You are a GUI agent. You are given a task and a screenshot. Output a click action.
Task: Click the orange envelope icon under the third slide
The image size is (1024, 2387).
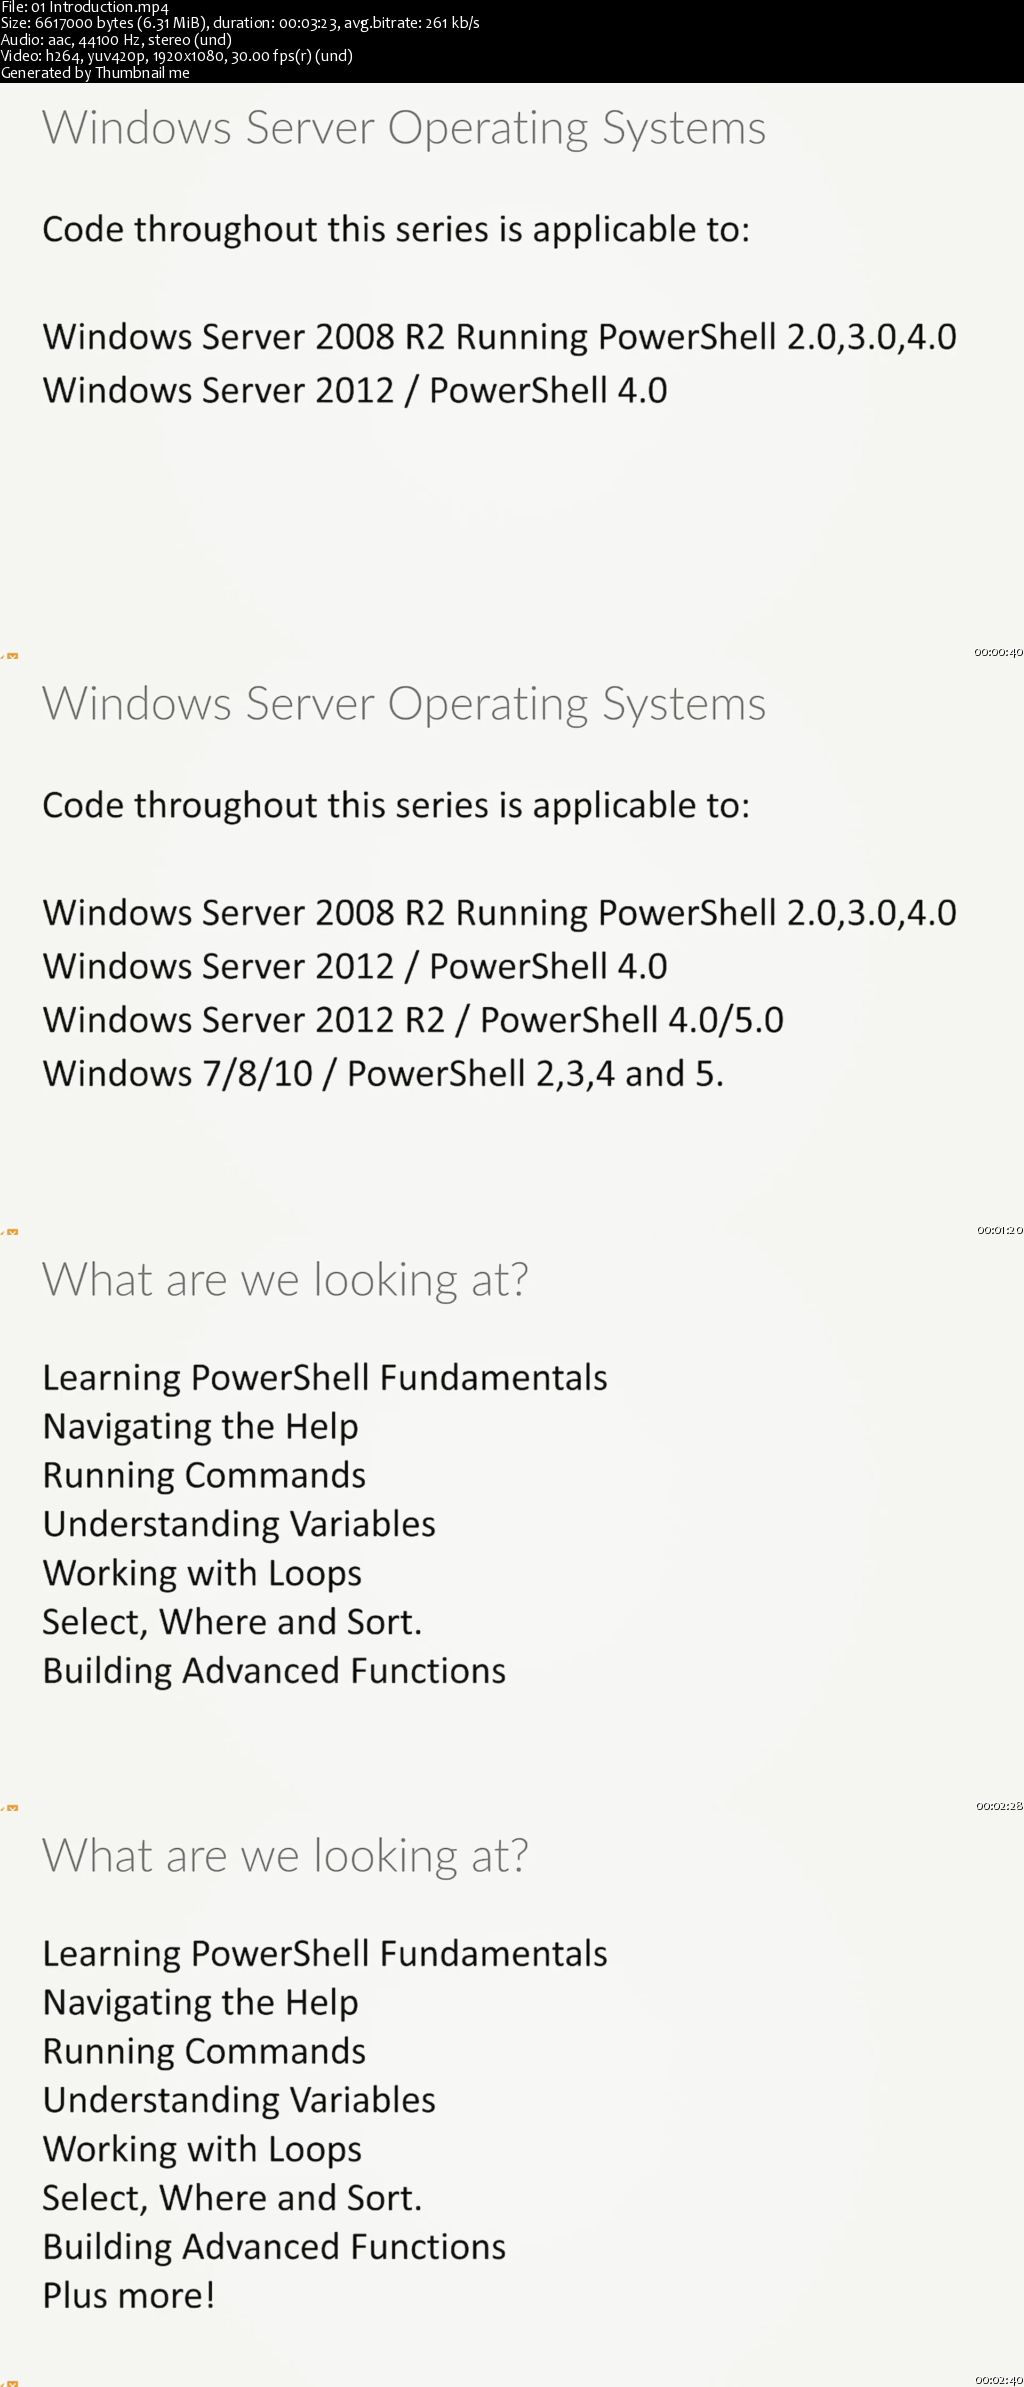tap(12, 1808)
